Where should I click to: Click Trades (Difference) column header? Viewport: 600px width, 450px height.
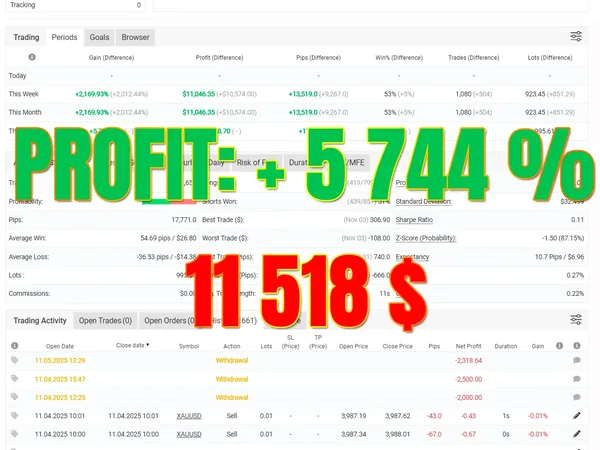click(x=474, y=58)
